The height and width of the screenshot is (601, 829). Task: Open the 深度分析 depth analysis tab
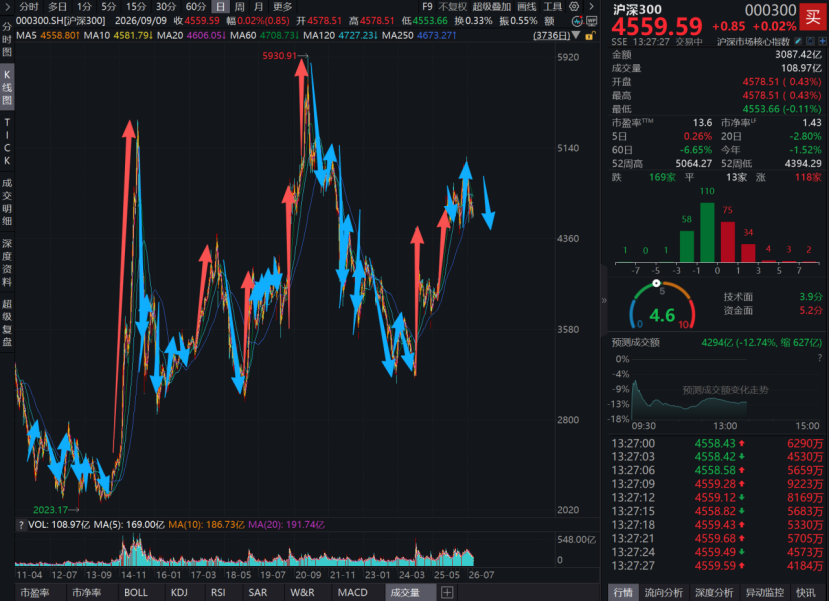pos(714,593)
